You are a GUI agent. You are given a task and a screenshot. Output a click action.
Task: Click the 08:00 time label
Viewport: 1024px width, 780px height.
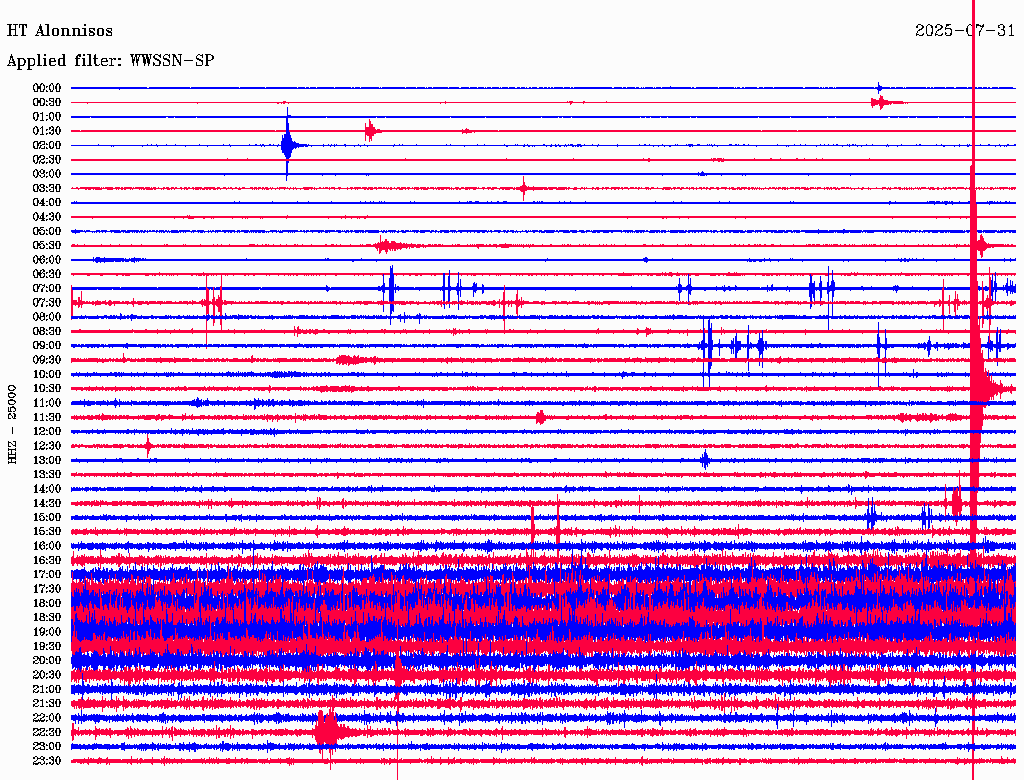(47, 317)
